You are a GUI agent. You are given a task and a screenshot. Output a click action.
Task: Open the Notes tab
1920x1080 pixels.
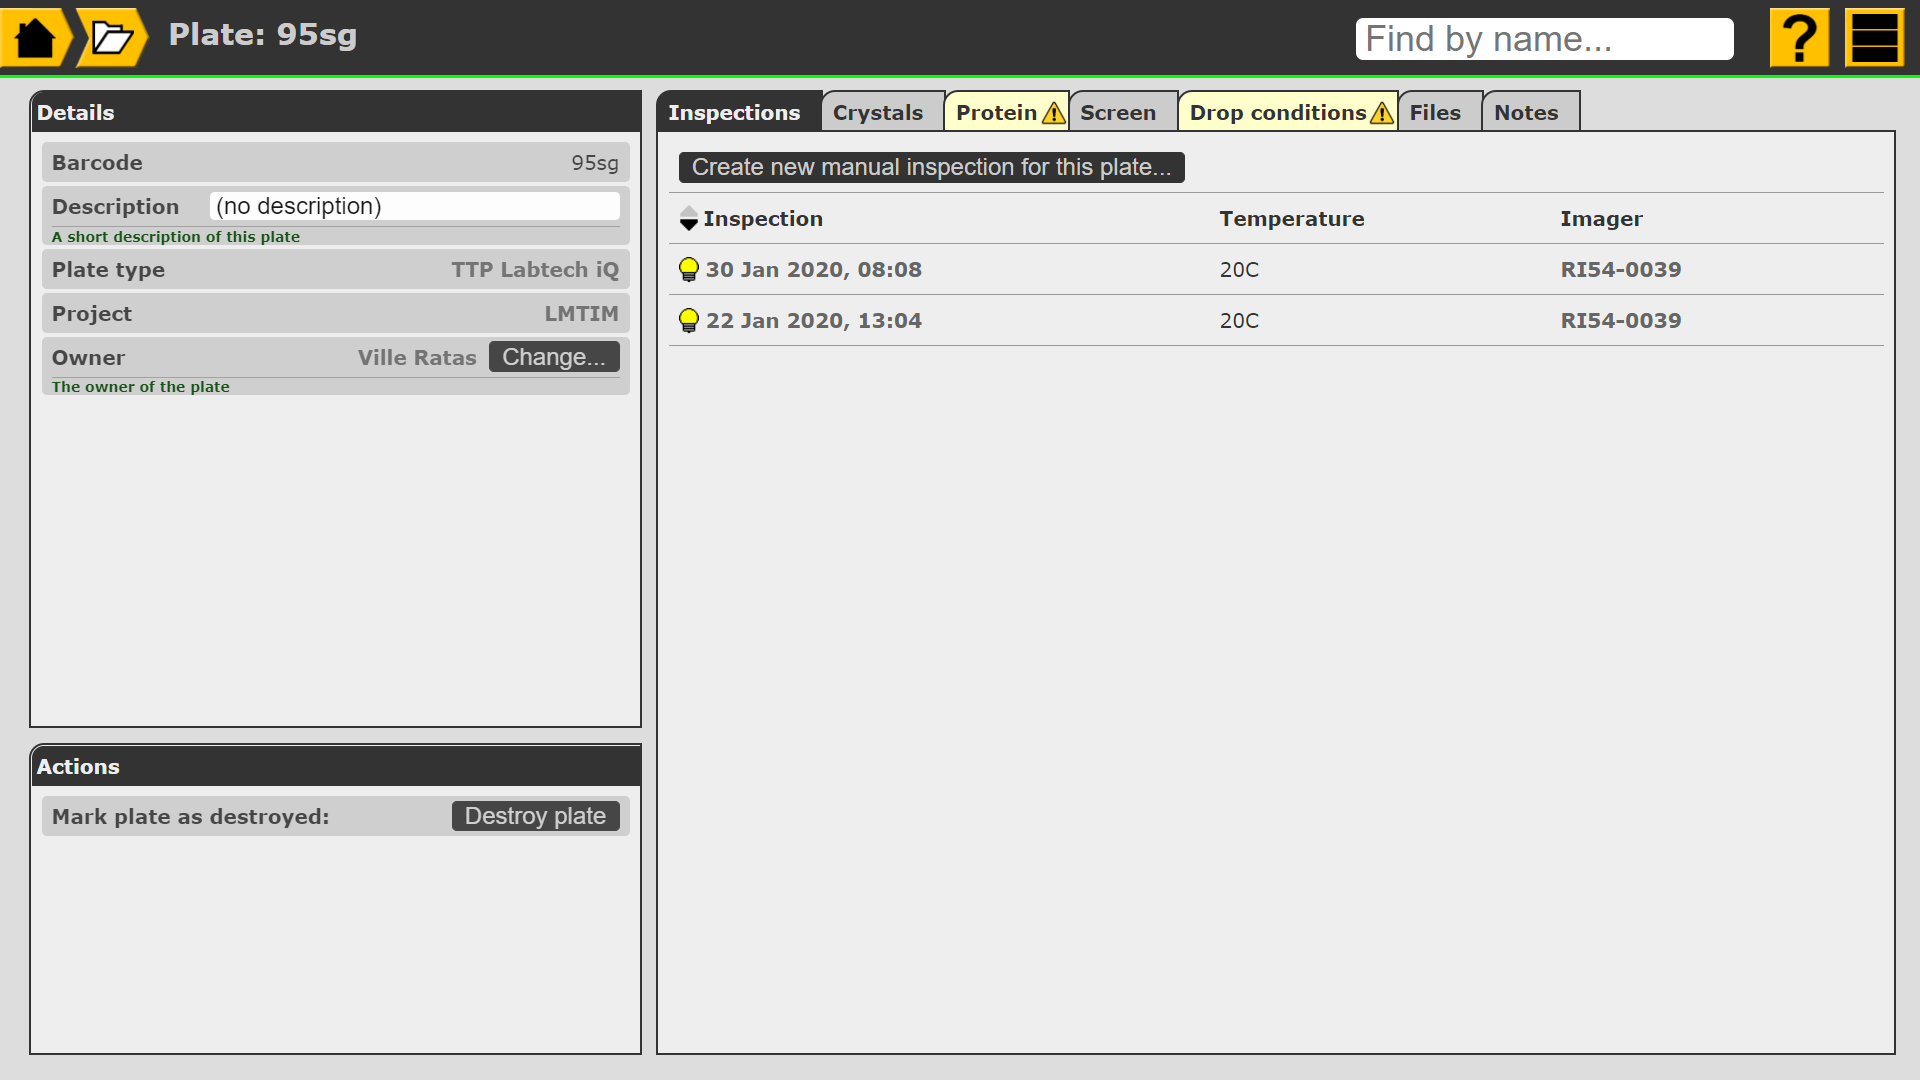pyautogui.click(x=1526, y=113)
